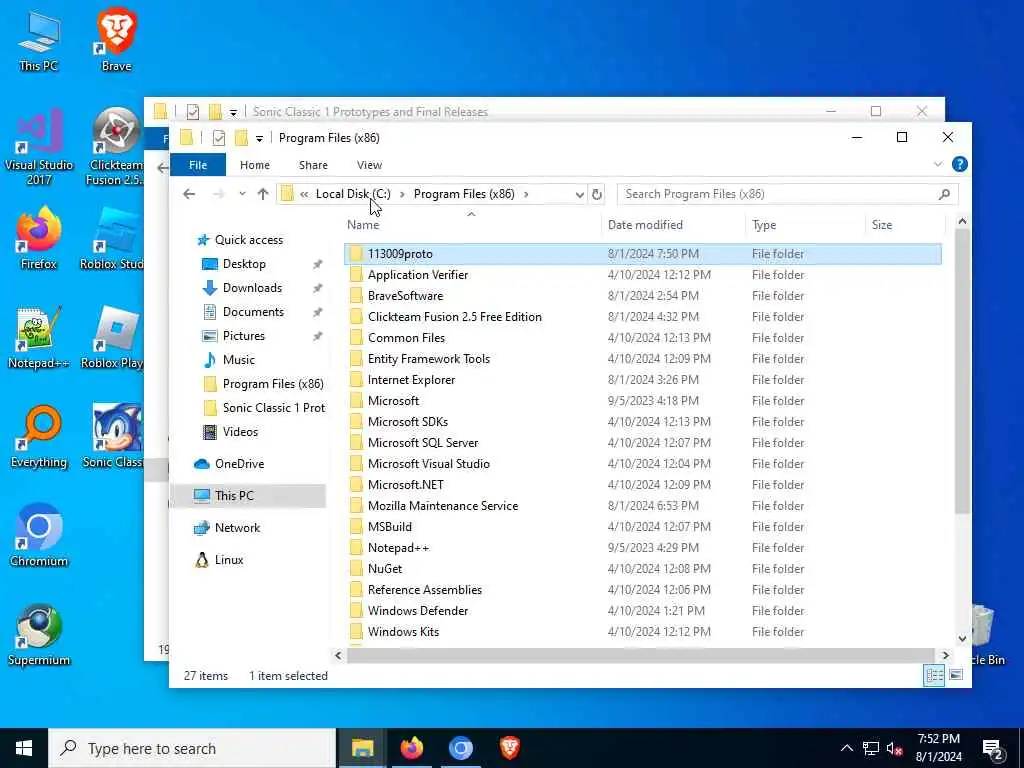Click the breadcrumb overflow double chevron

coord(304,194)
